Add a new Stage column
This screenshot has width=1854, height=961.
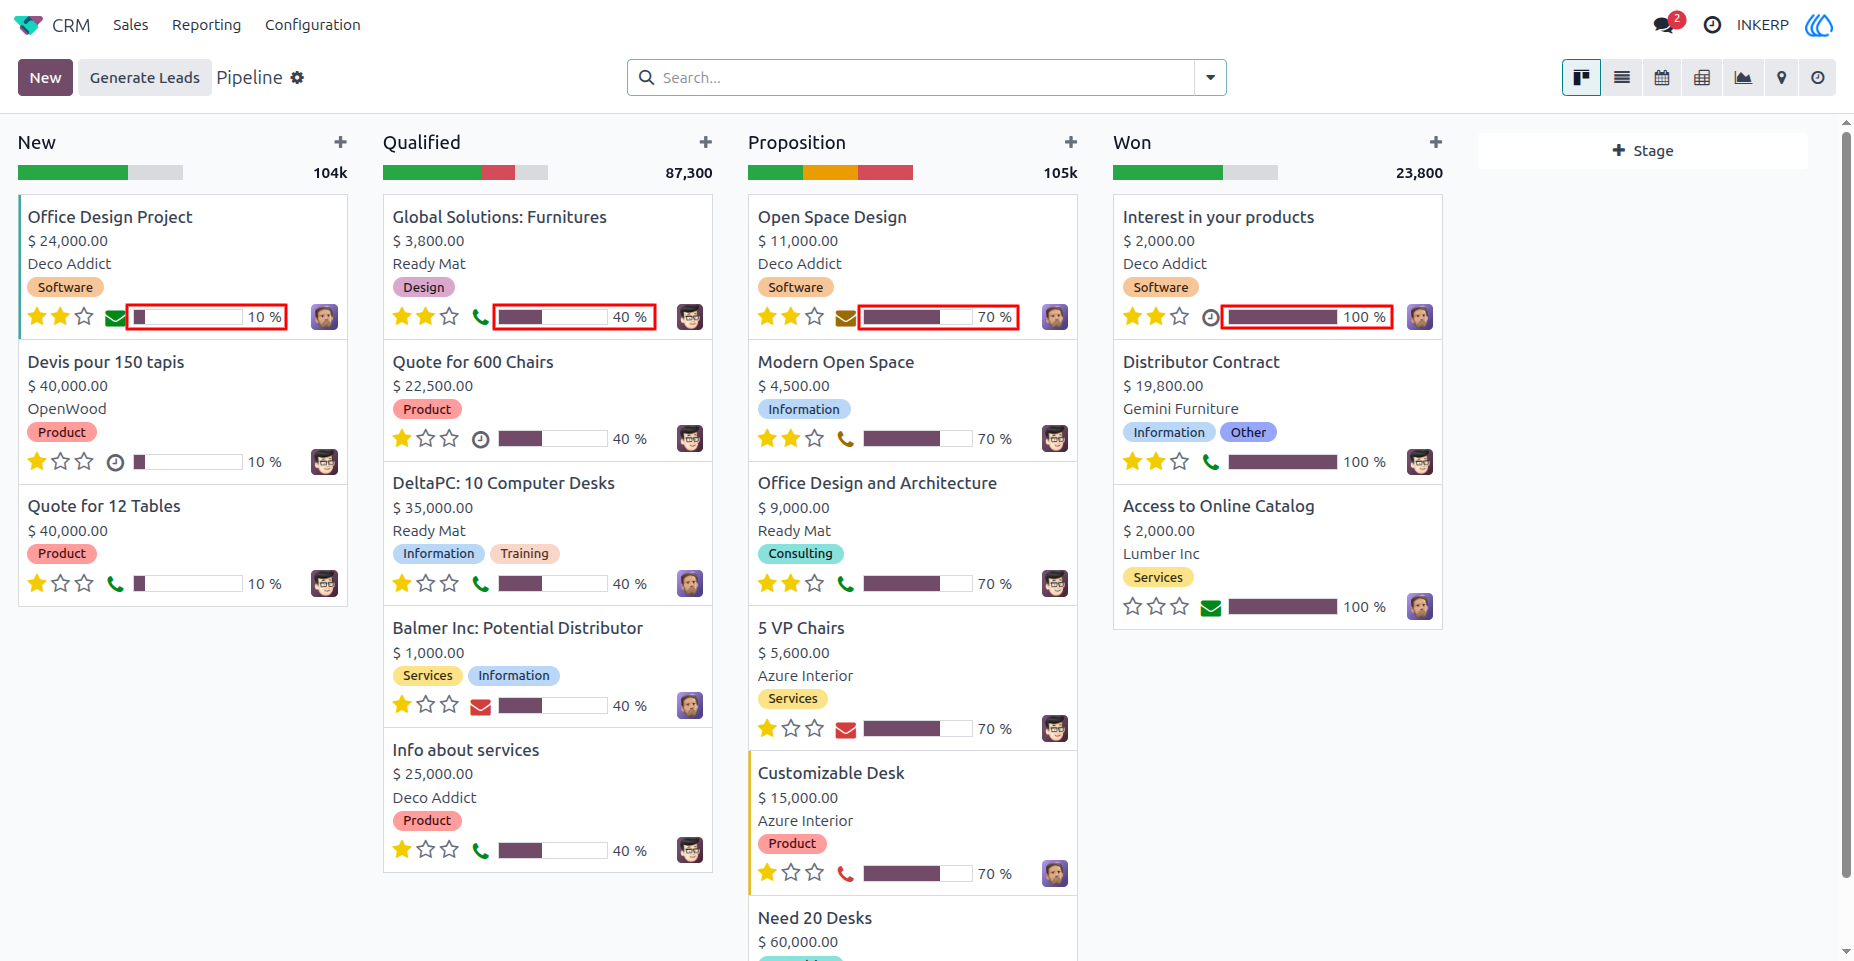pyautogui.click(x=1643, y=151)
